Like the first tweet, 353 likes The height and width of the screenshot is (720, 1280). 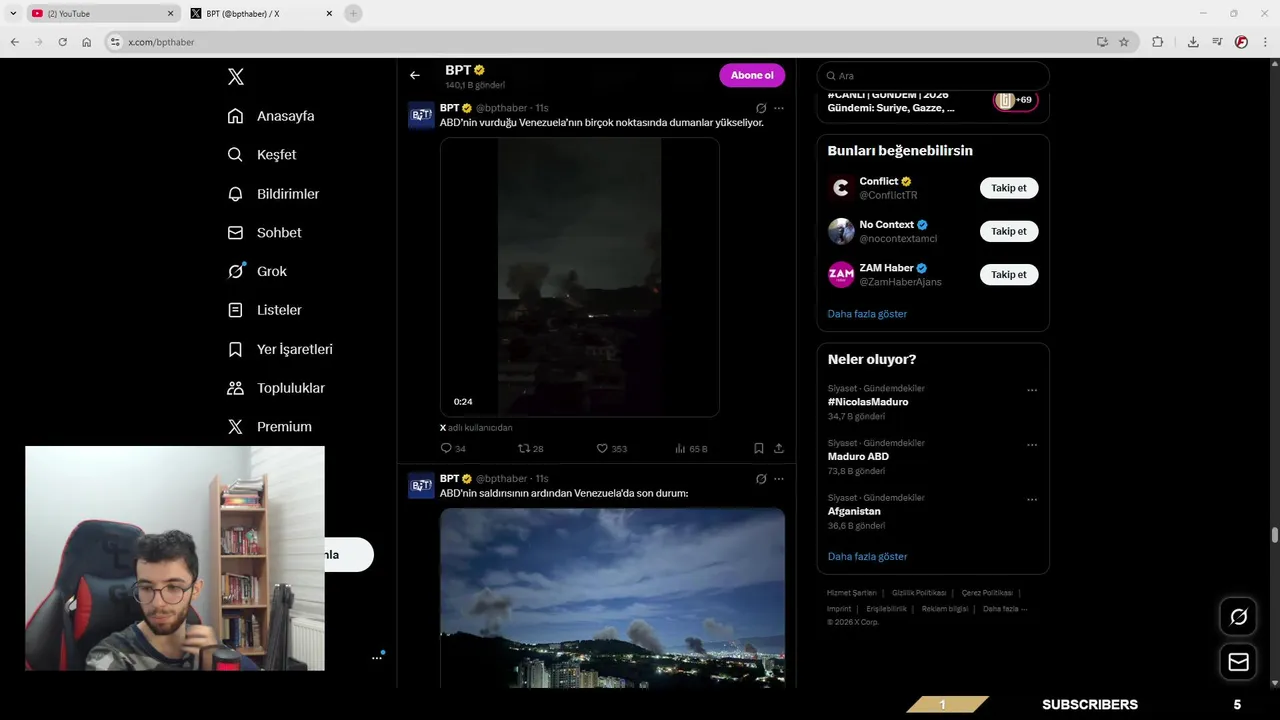click(612, 449)
